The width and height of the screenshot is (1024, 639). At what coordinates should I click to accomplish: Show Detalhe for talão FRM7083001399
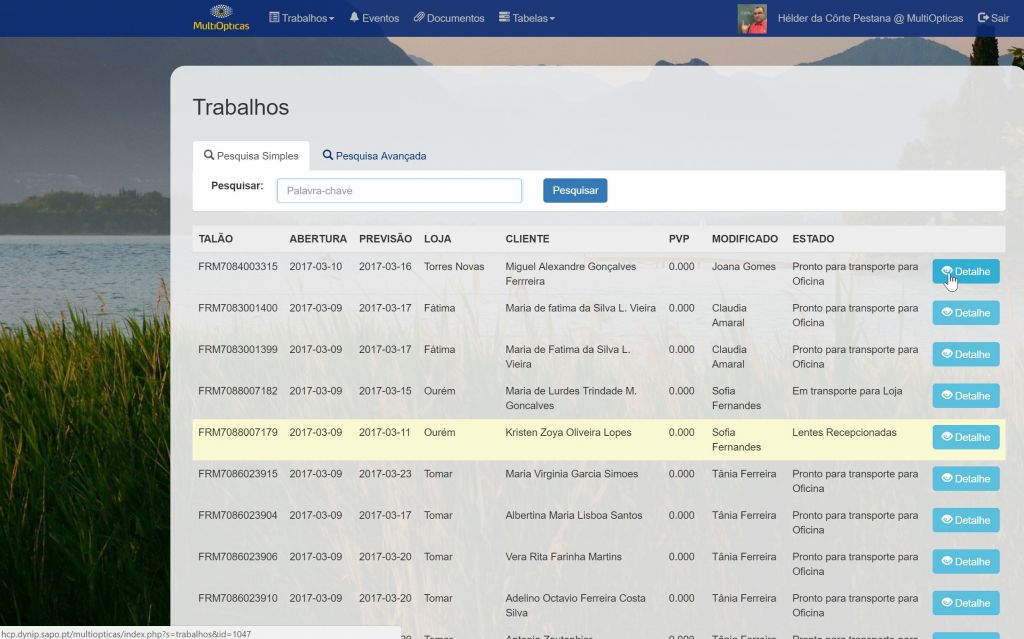point(965,354)
